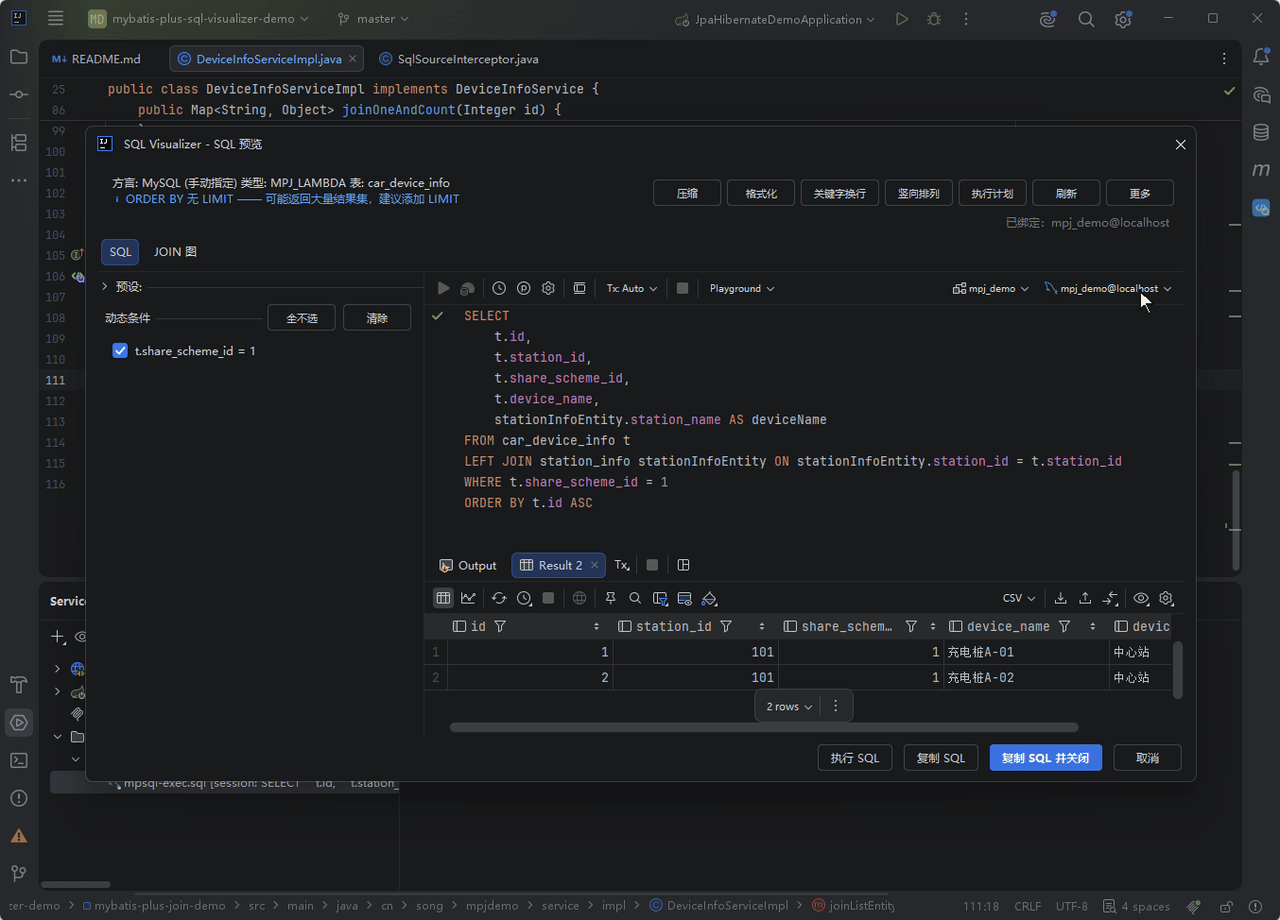Open the Project folder tool window
The width and height of the screenshot is (1280, 920).
tap(19, 56)
